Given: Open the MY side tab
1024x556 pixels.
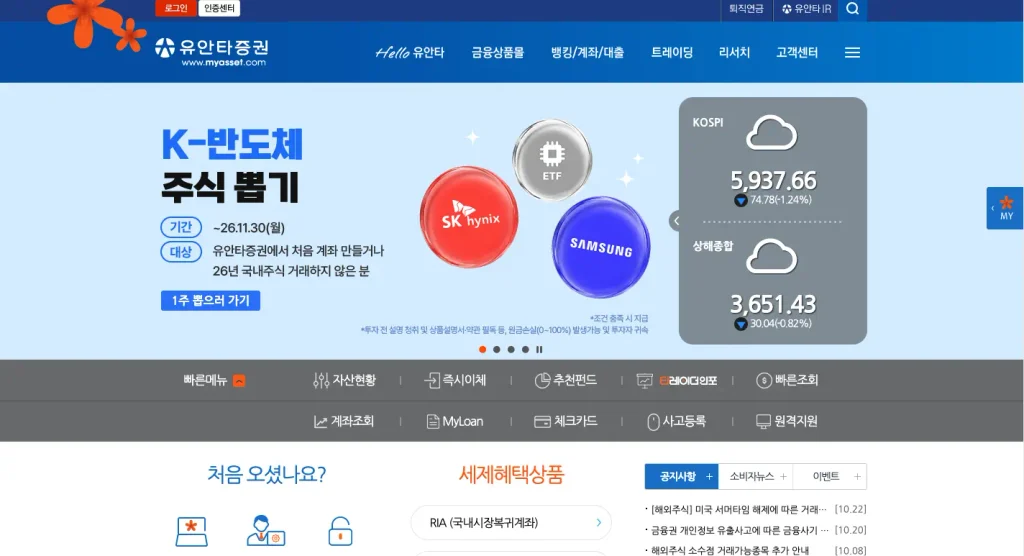Looking at the screenshot, I should click(x=1004, y=208).
